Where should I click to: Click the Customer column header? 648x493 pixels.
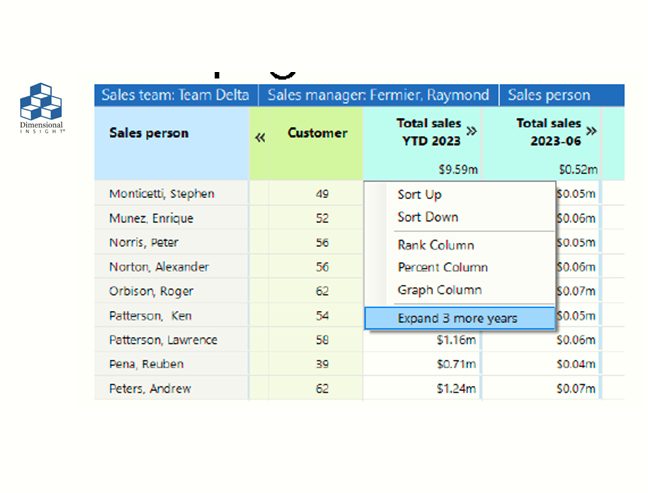[x=317, y=133]
